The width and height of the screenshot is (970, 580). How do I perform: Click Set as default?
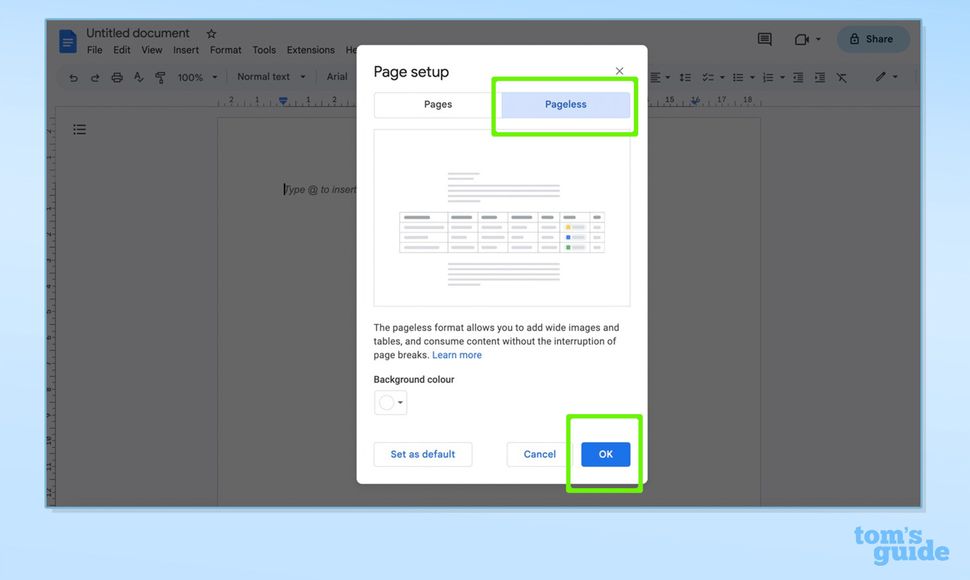pos(422,454)
